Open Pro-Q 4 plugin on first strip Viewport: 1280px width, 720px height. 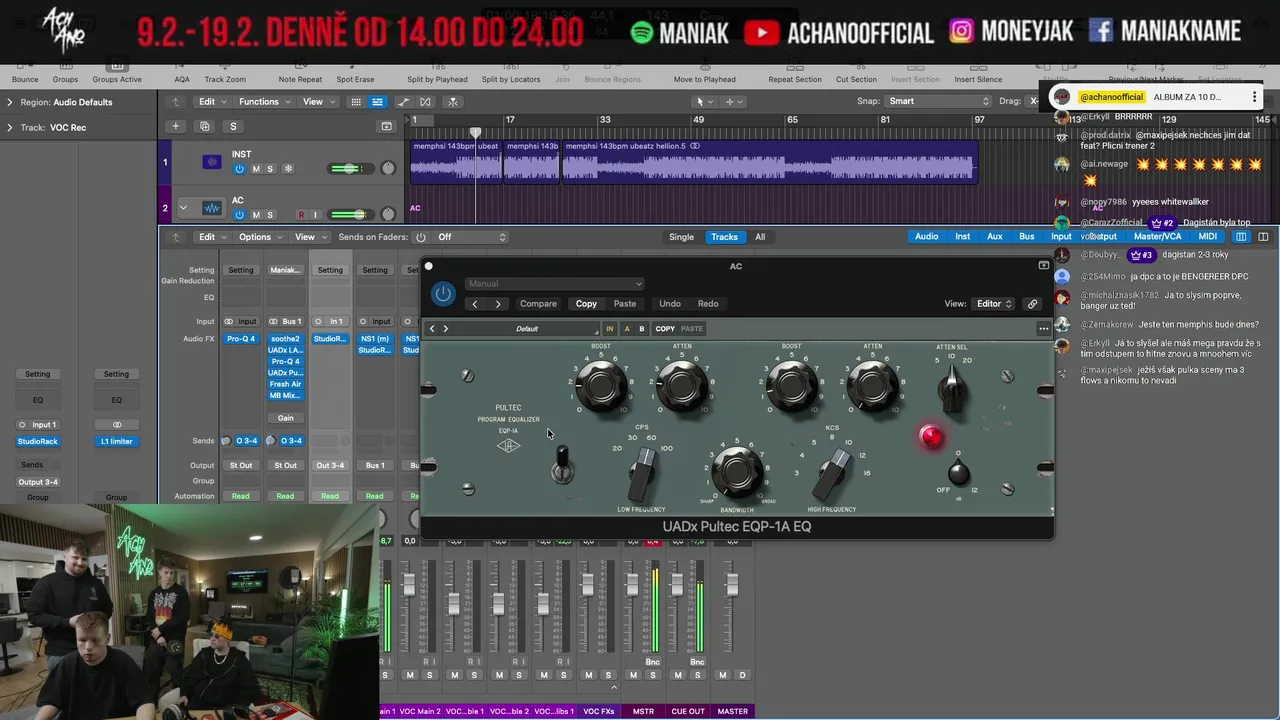[x=241, y=339]
